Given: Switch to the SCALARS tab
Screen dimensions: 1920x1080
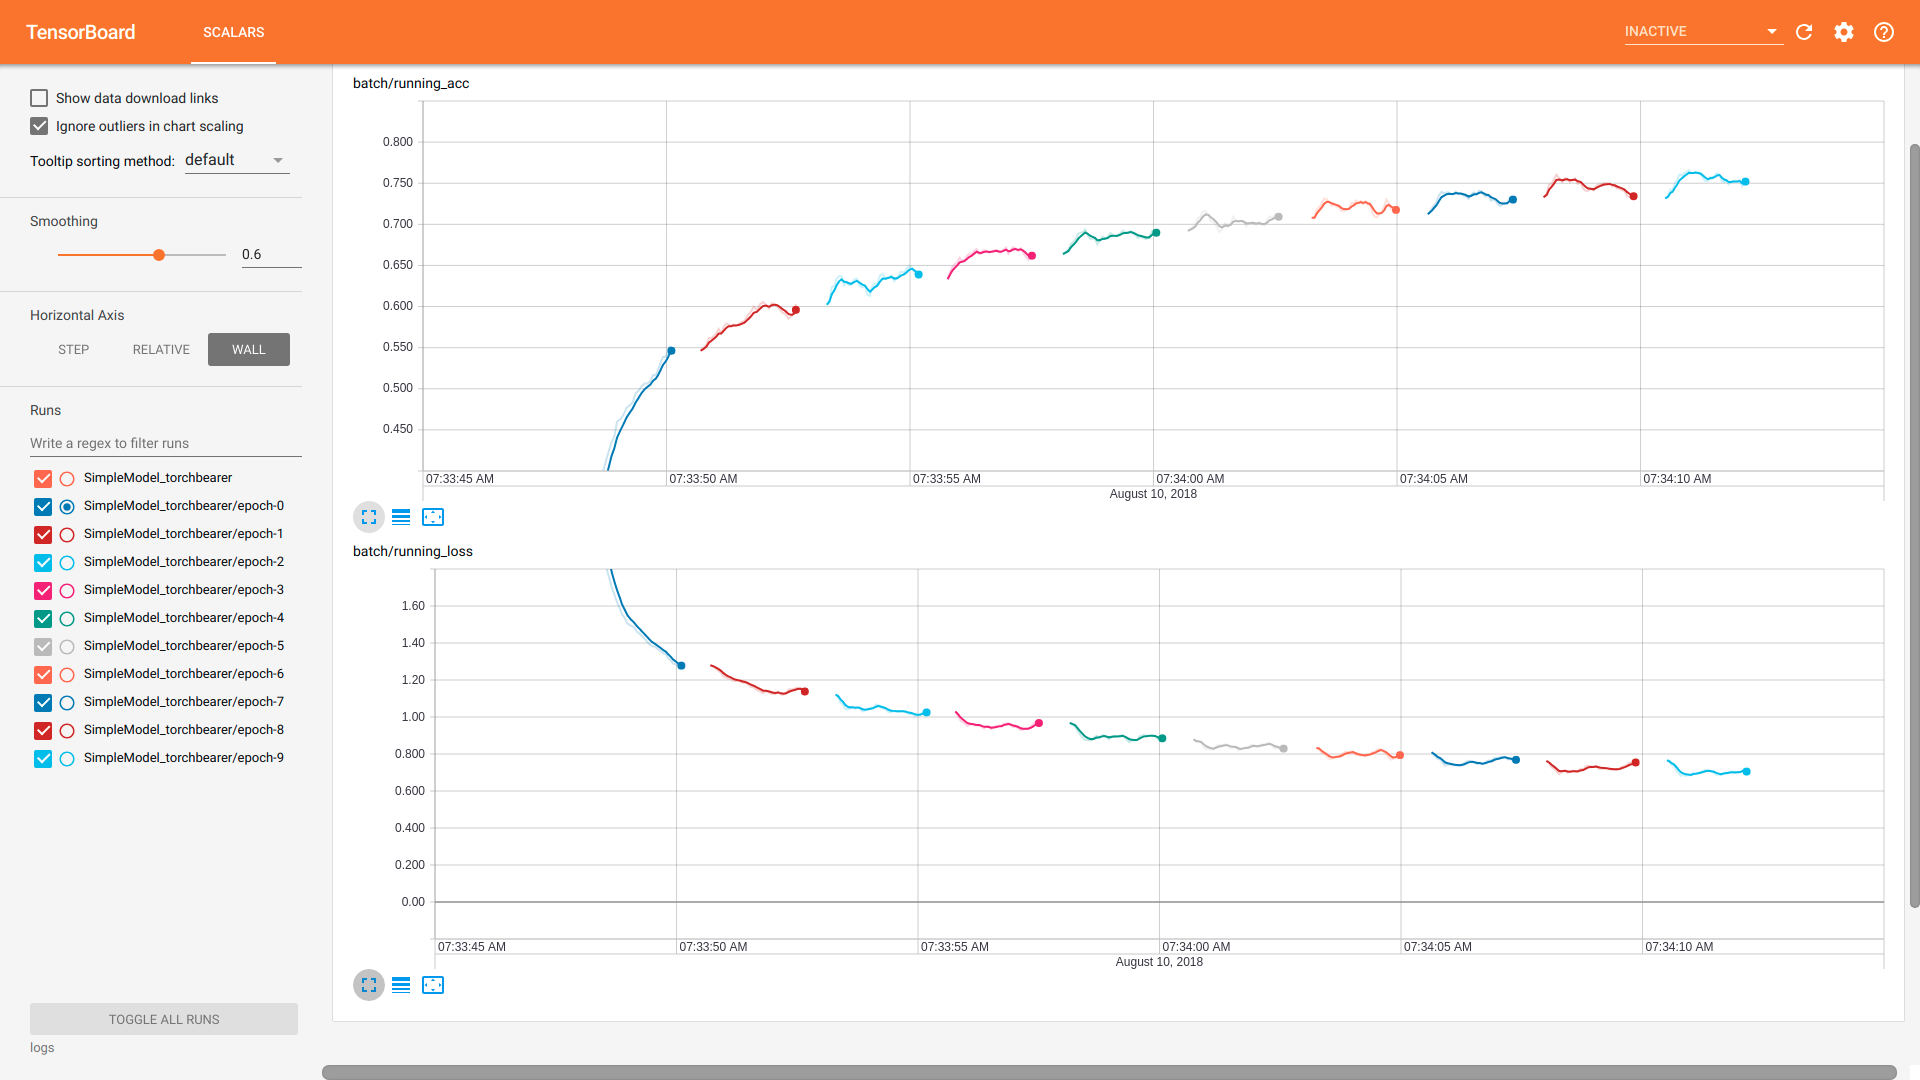Looking at the screenshot, I should [x=234, y=32].
